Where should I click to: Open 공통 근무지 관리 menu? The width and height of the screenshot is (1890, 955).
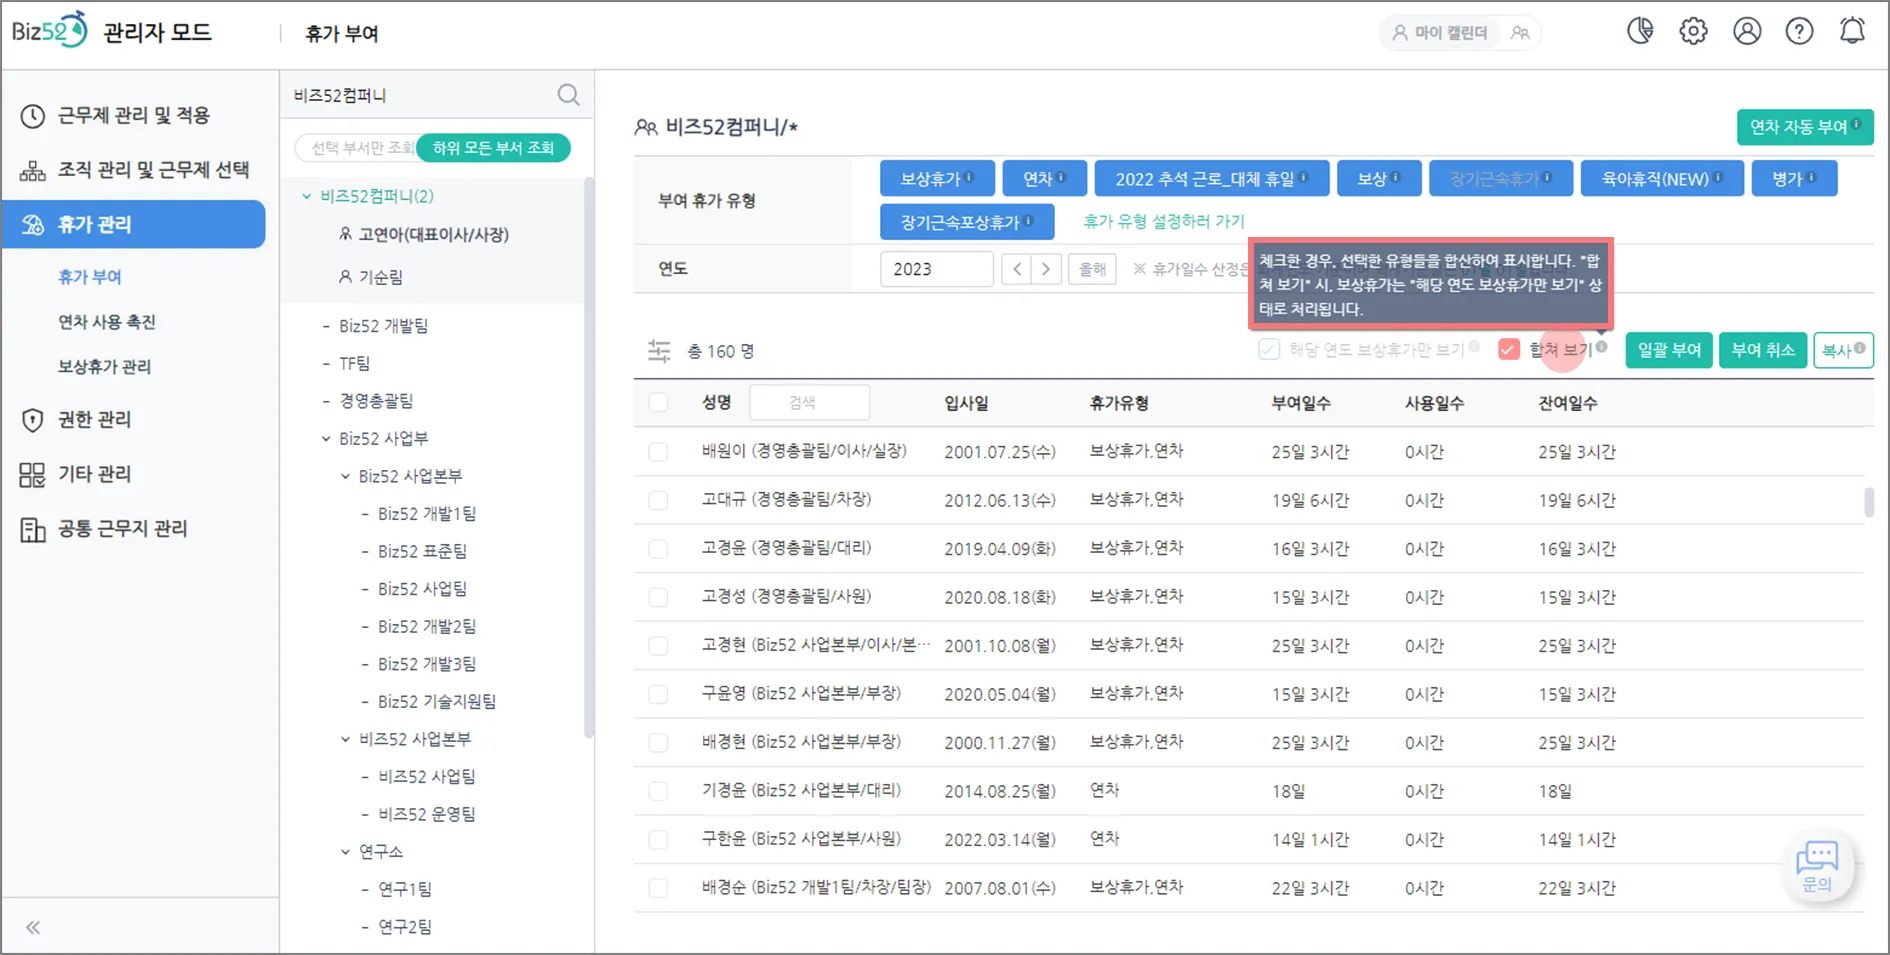[122, 528]
